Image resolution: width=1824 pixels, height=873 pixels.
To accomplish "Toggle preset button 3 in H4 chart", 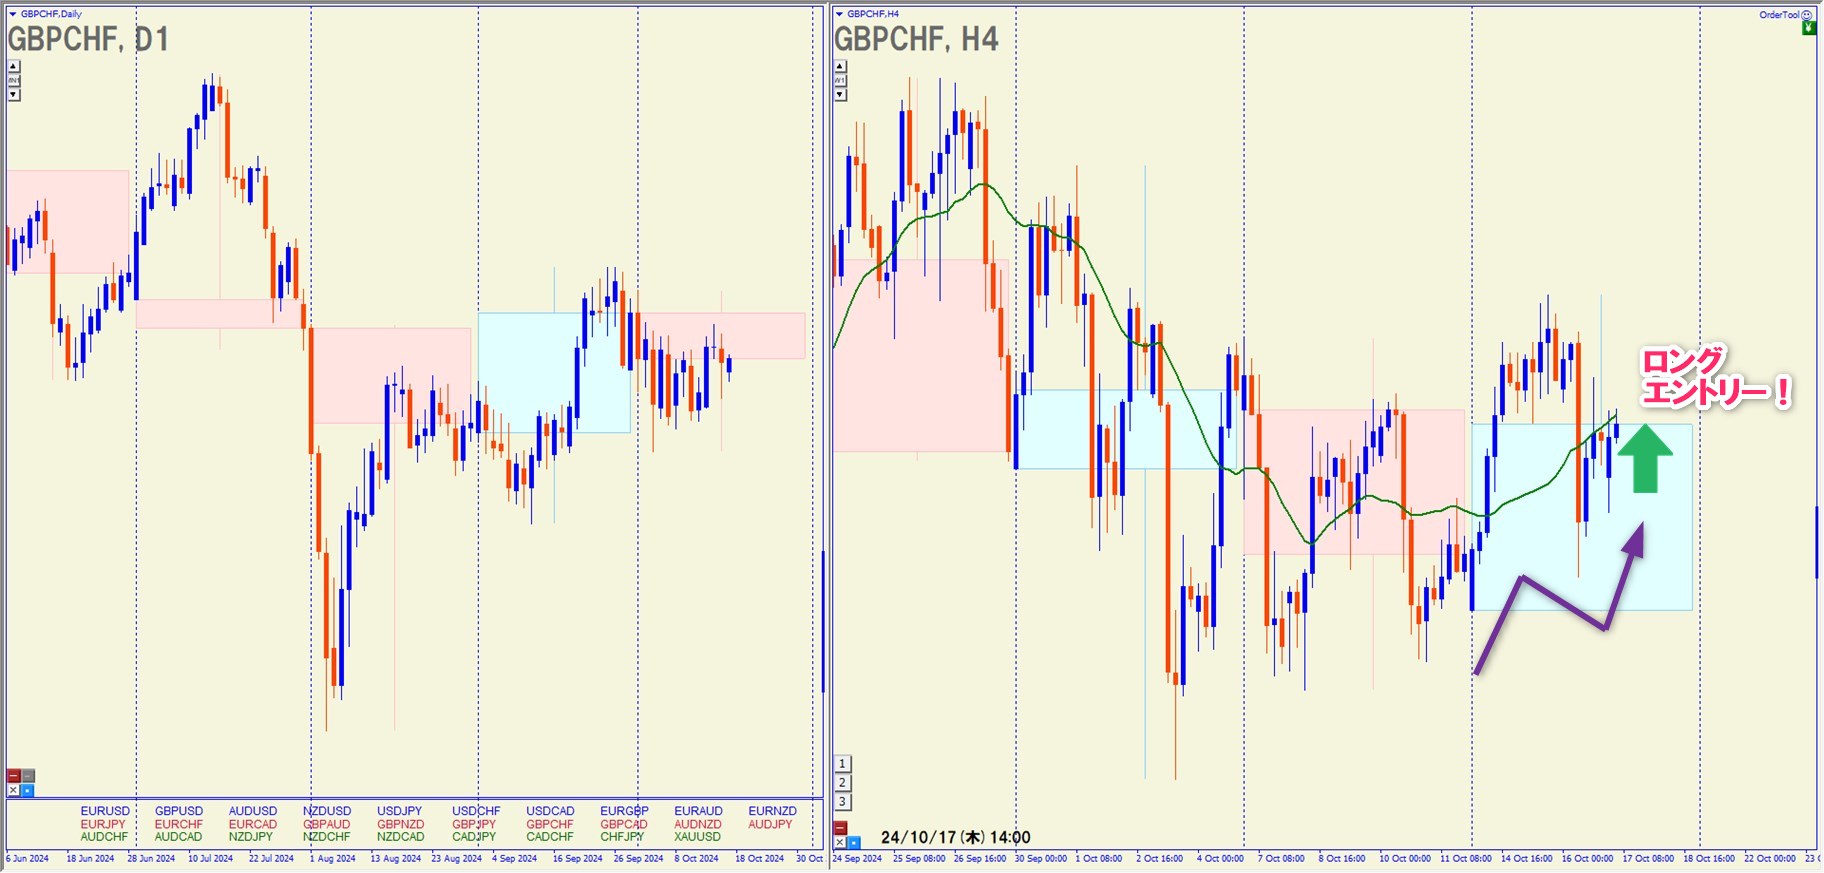I will pyautogui.click(x=842, y=802).
